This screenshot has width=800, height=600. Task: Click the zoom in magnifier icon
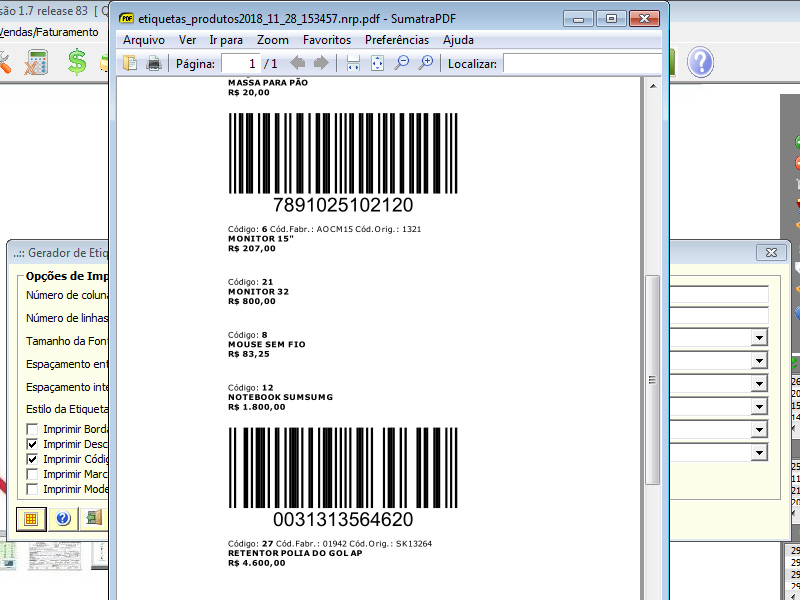pyautogui.click(x=426, y=63)
